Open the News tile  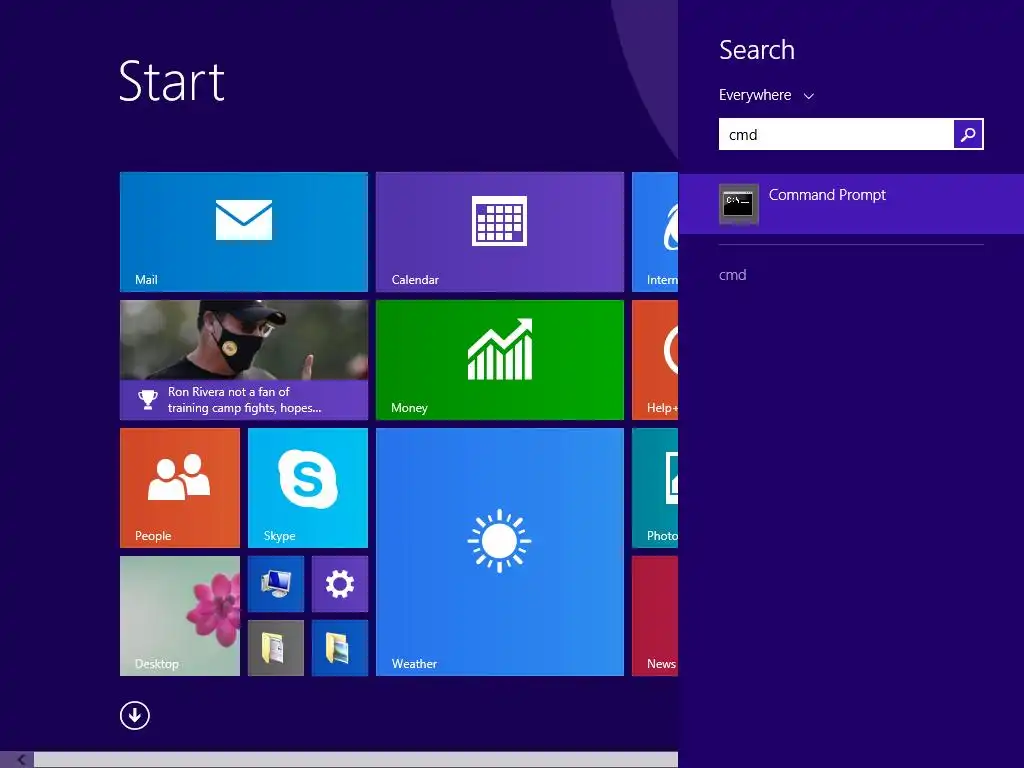pos(655,616)
